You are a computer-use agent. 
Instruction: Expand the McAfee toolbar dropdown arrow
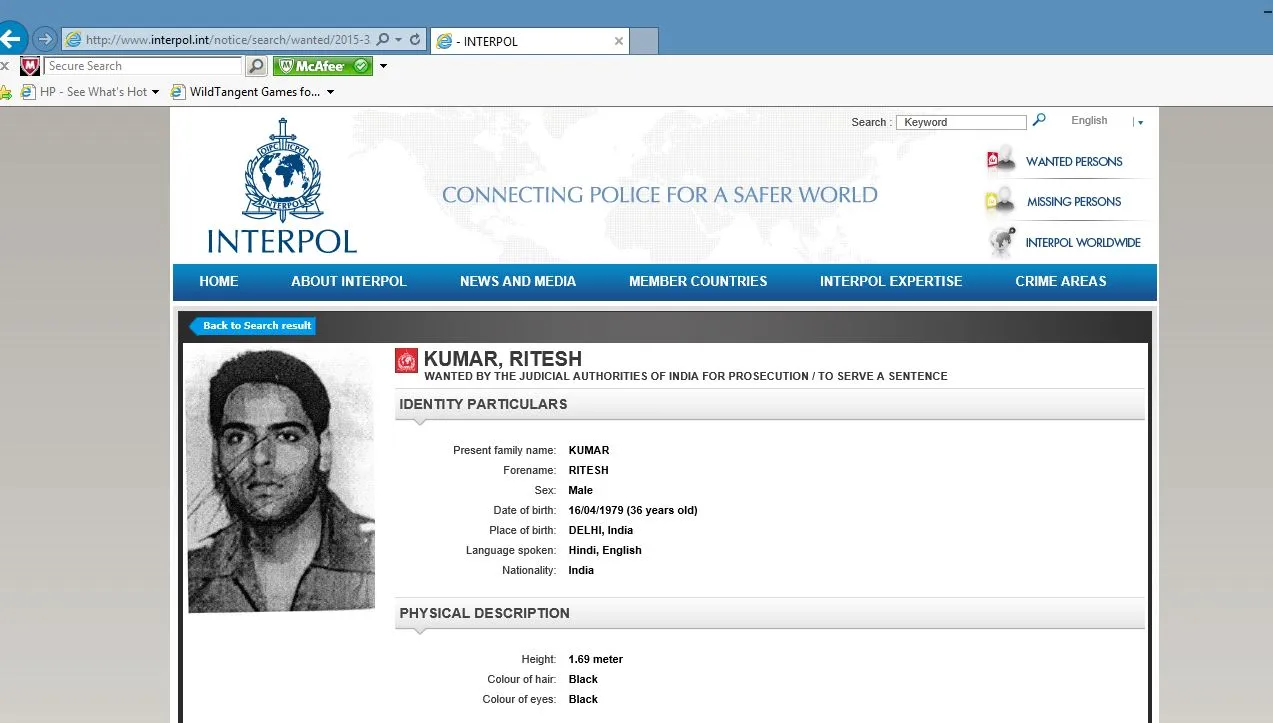pyautogui.click(x=383, y=66)
